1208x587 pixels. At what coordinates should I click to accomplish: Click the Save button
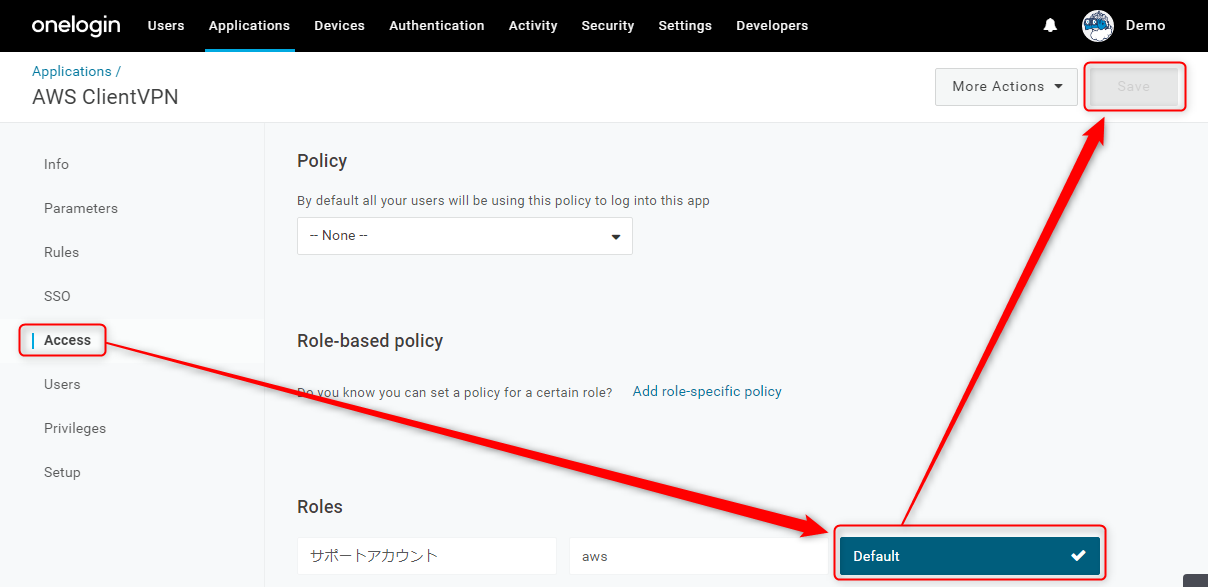click(x=1134, y=86)
